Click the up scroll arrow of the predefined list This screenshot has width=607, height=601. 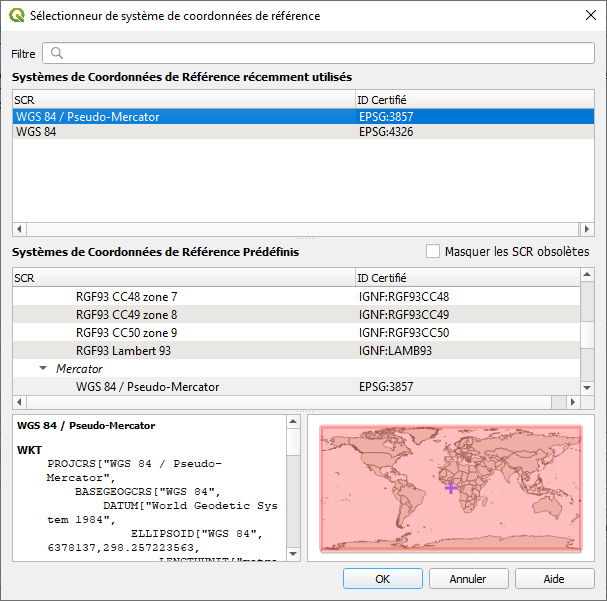click(587, 275)
